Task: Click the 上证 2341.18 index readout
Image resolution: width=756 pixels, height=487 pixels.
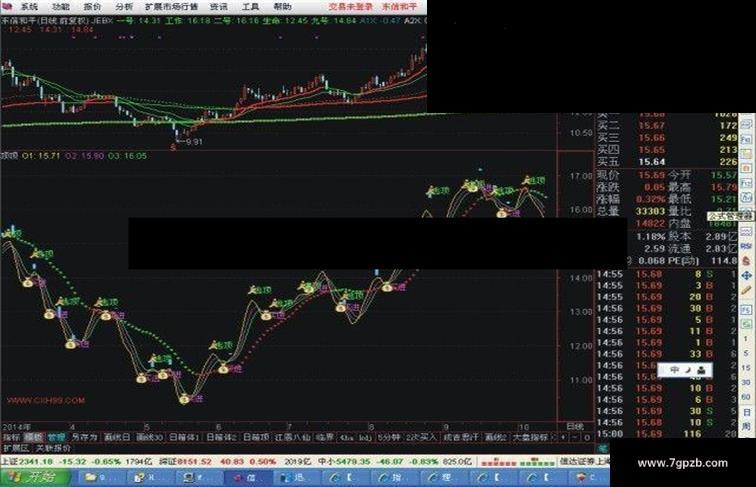Action: point(27,461)
